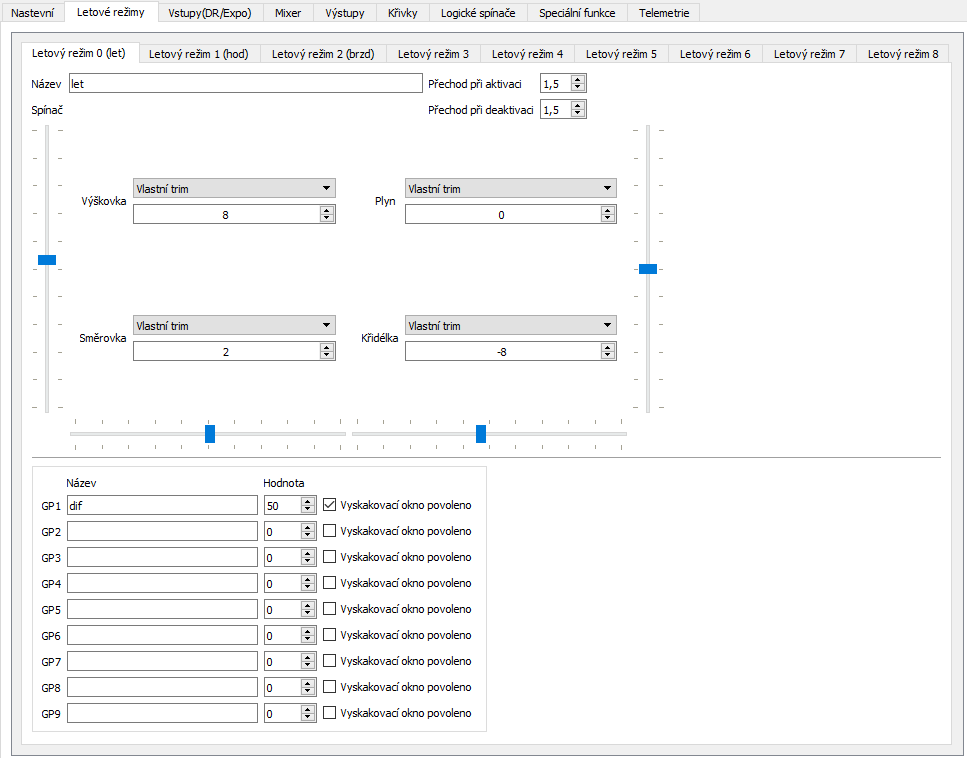The image size is (967, 758).
Task: Increase the Výškovka trim value with up arrow
Action: (327, 210)
